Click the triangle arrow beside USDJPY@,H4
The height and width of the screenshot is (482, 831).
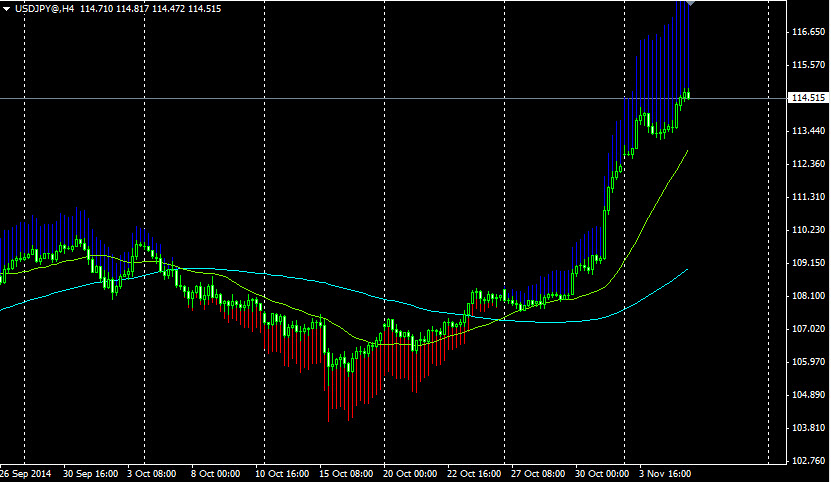(7, 9)
